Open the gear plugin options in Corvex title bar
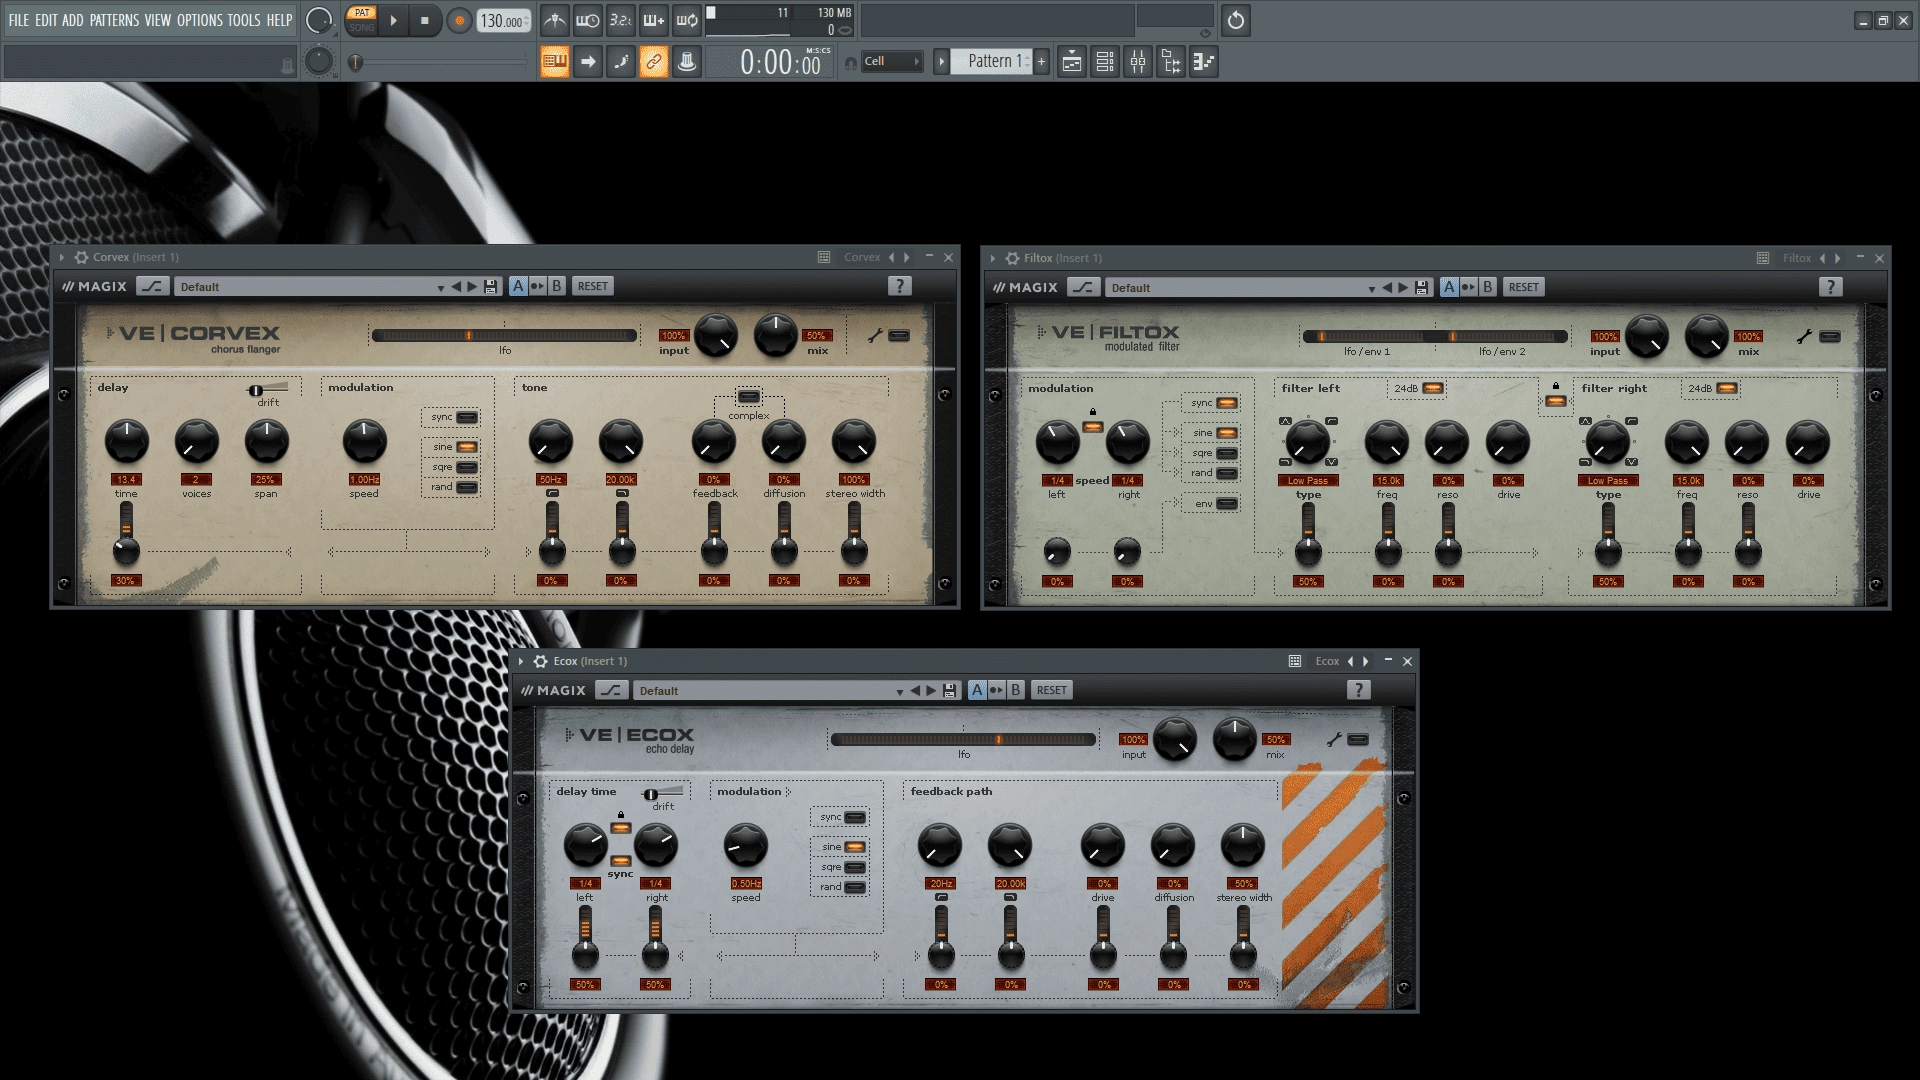Image resolution: width=1920 pixels, height=1080 pixels. point(81,257)
